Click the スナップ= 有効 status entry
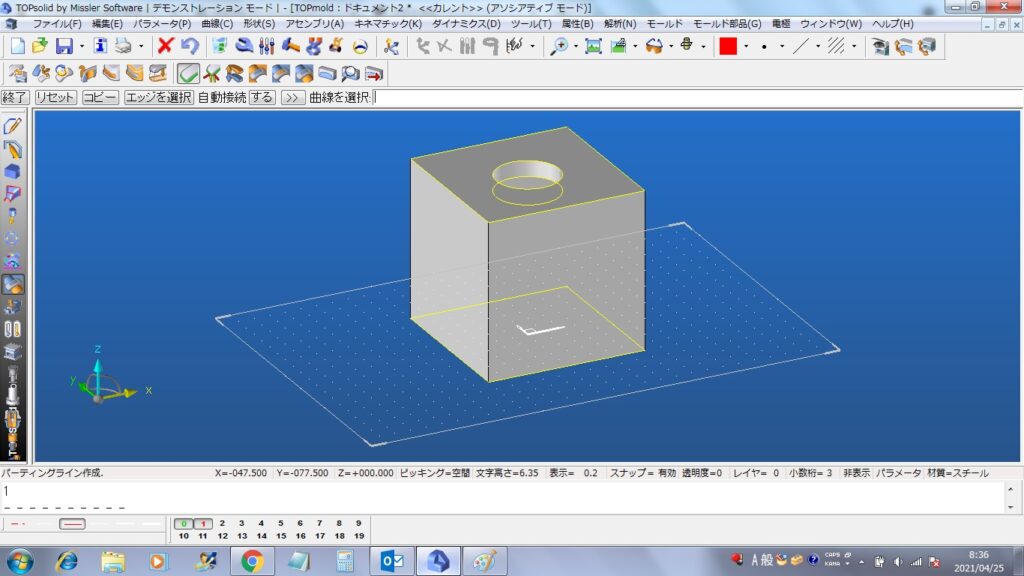The height and width of the screenshot is (576, 1024). [x=643, y=473]
